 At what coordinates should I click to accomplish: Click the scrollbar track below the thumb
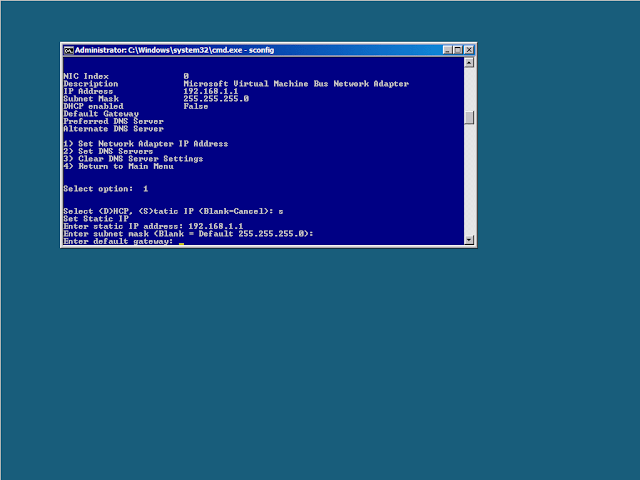coord(469,180)
